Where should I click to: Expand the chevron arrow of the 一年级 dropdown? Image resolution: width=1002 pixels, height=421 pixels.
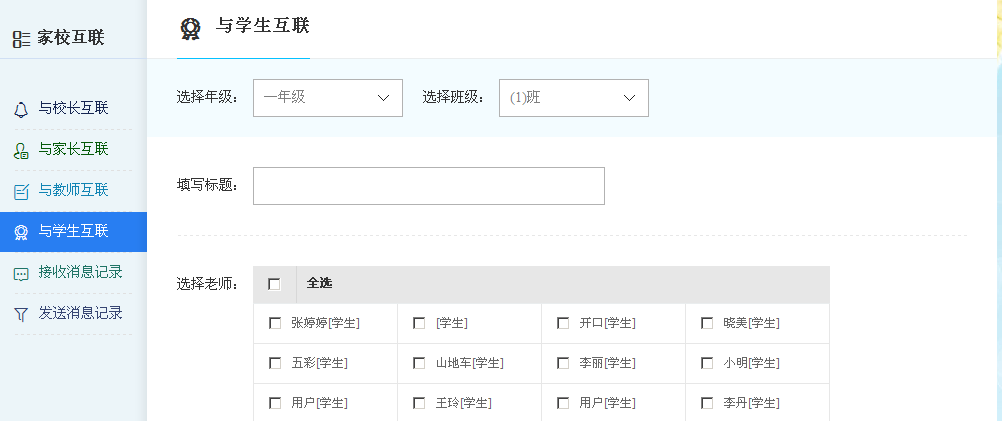click(383, 98)
